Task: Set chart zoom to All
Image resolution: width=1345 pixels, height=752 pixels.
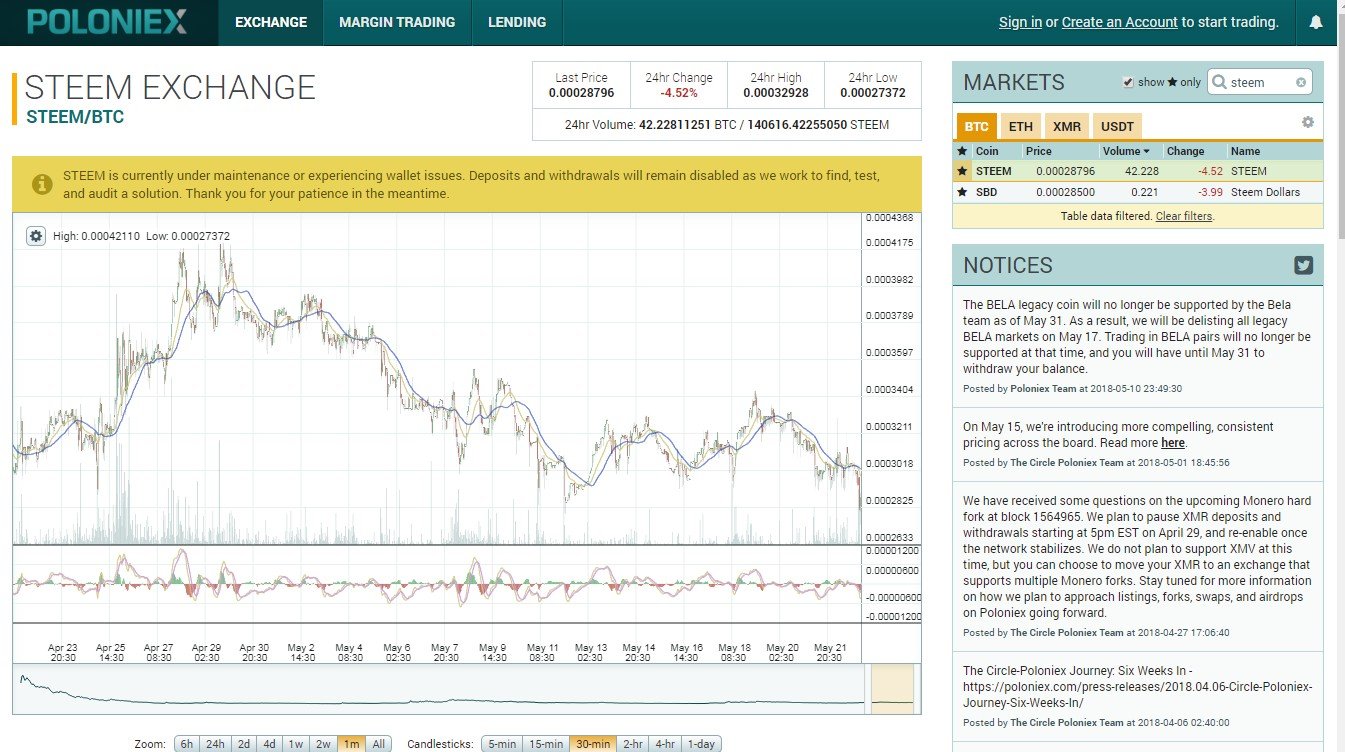Action: (x=377, y=744)
